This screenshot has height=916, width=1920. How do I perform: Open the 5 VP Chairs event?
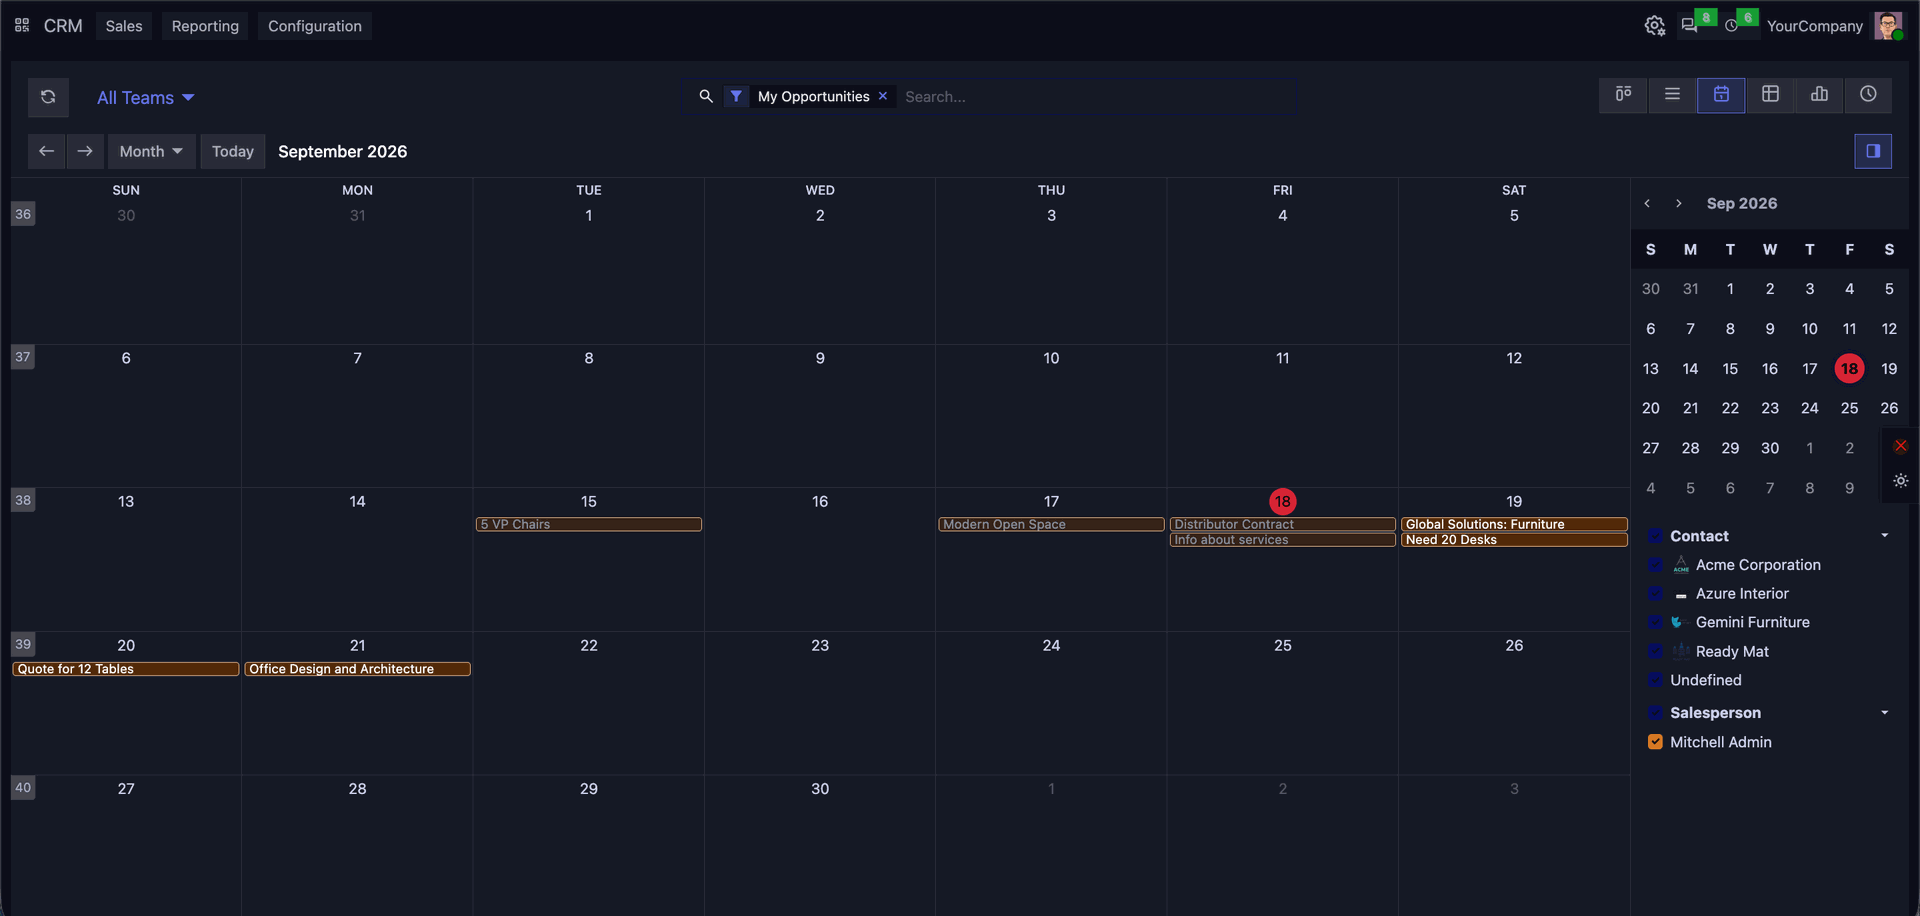[589, 524]
